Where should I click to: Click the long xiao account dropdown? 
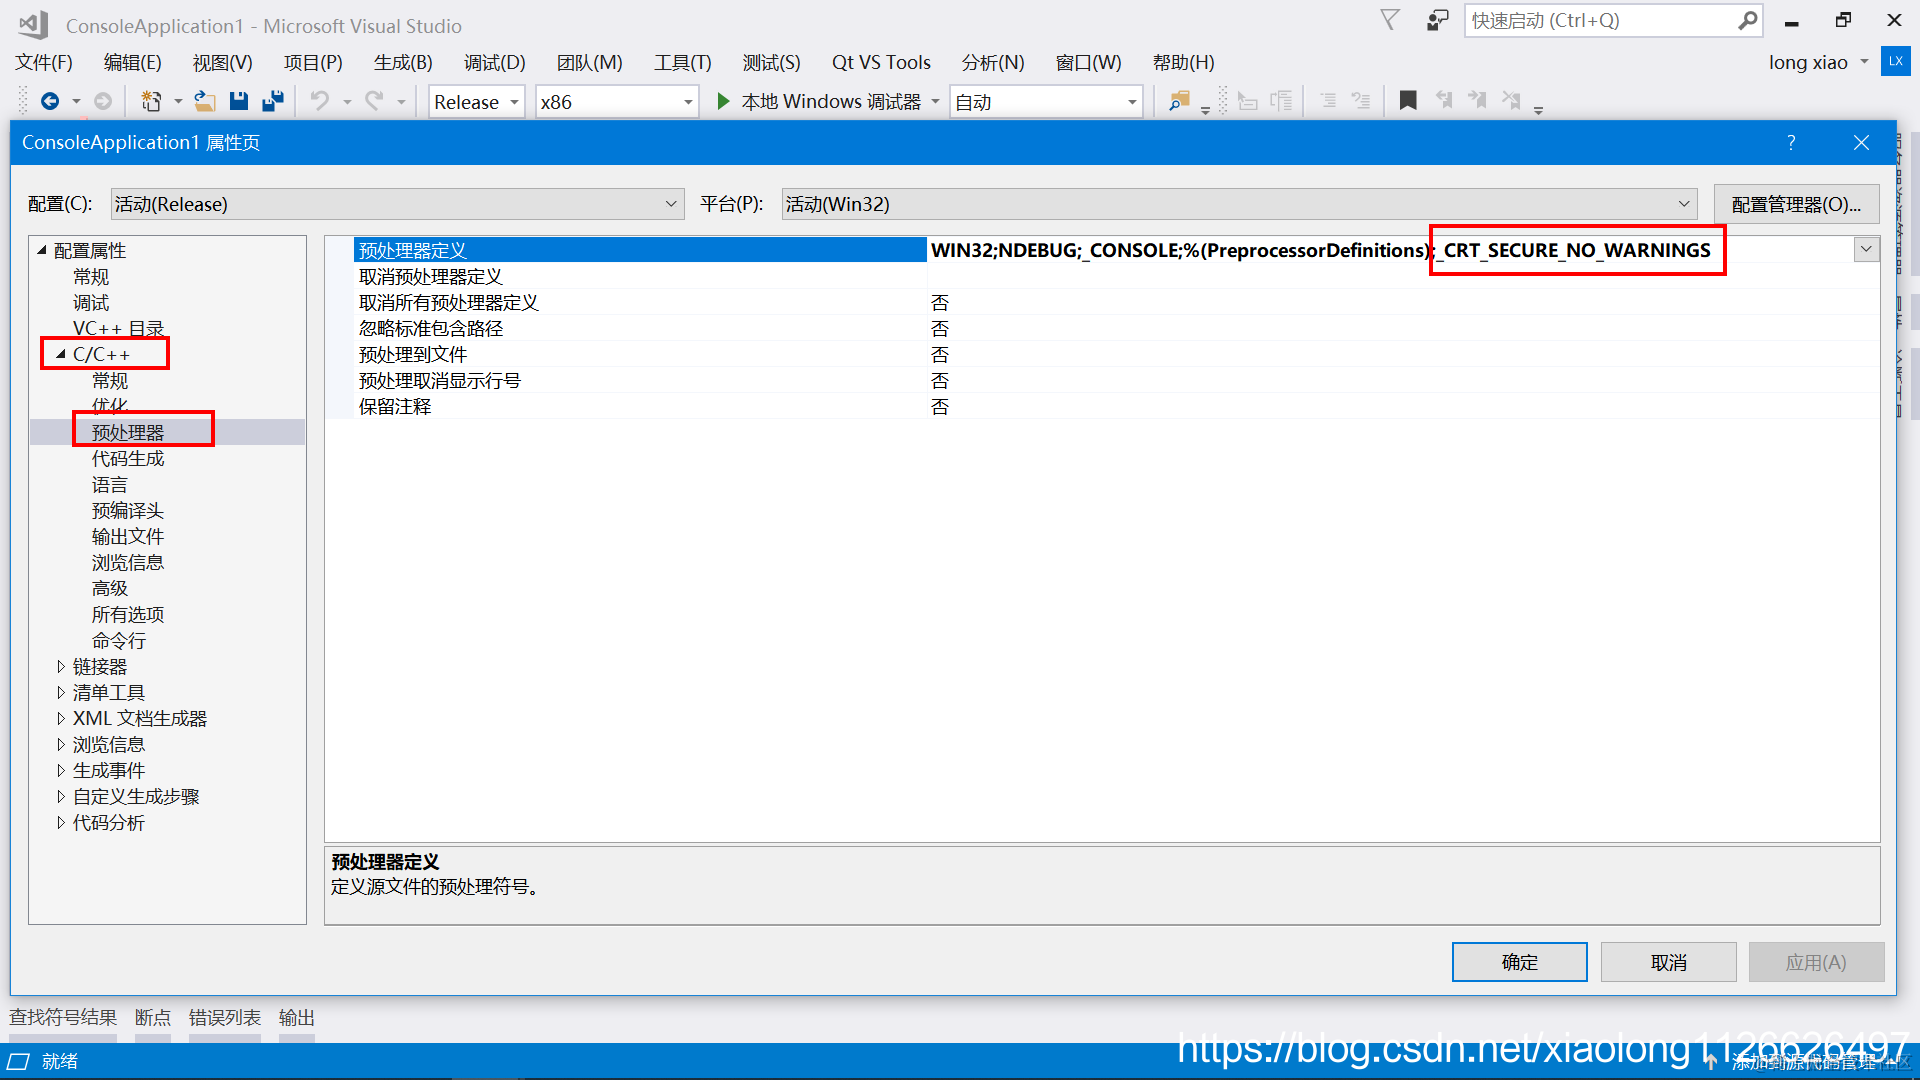pyautogui.click(x=1818, y=62)
